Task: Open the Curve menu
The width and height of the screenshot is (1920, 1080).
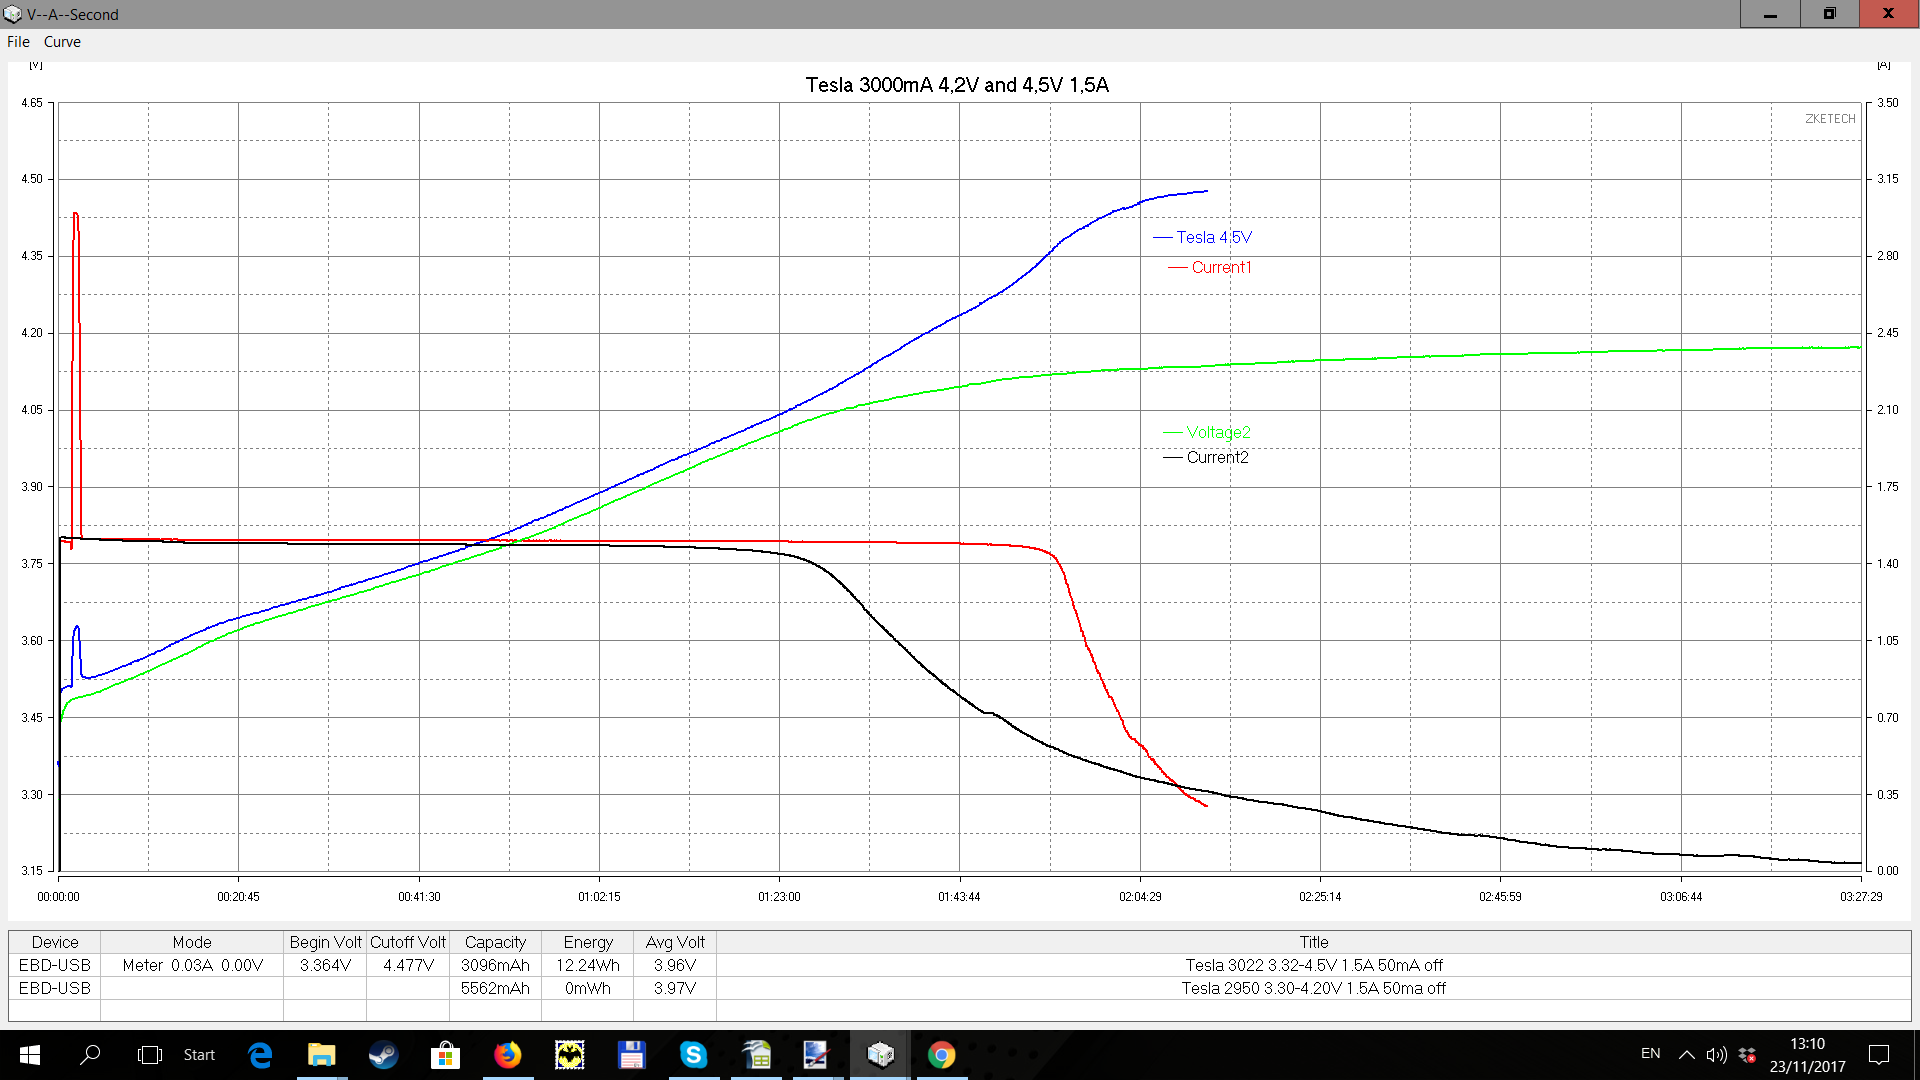Action: (62, 42)
